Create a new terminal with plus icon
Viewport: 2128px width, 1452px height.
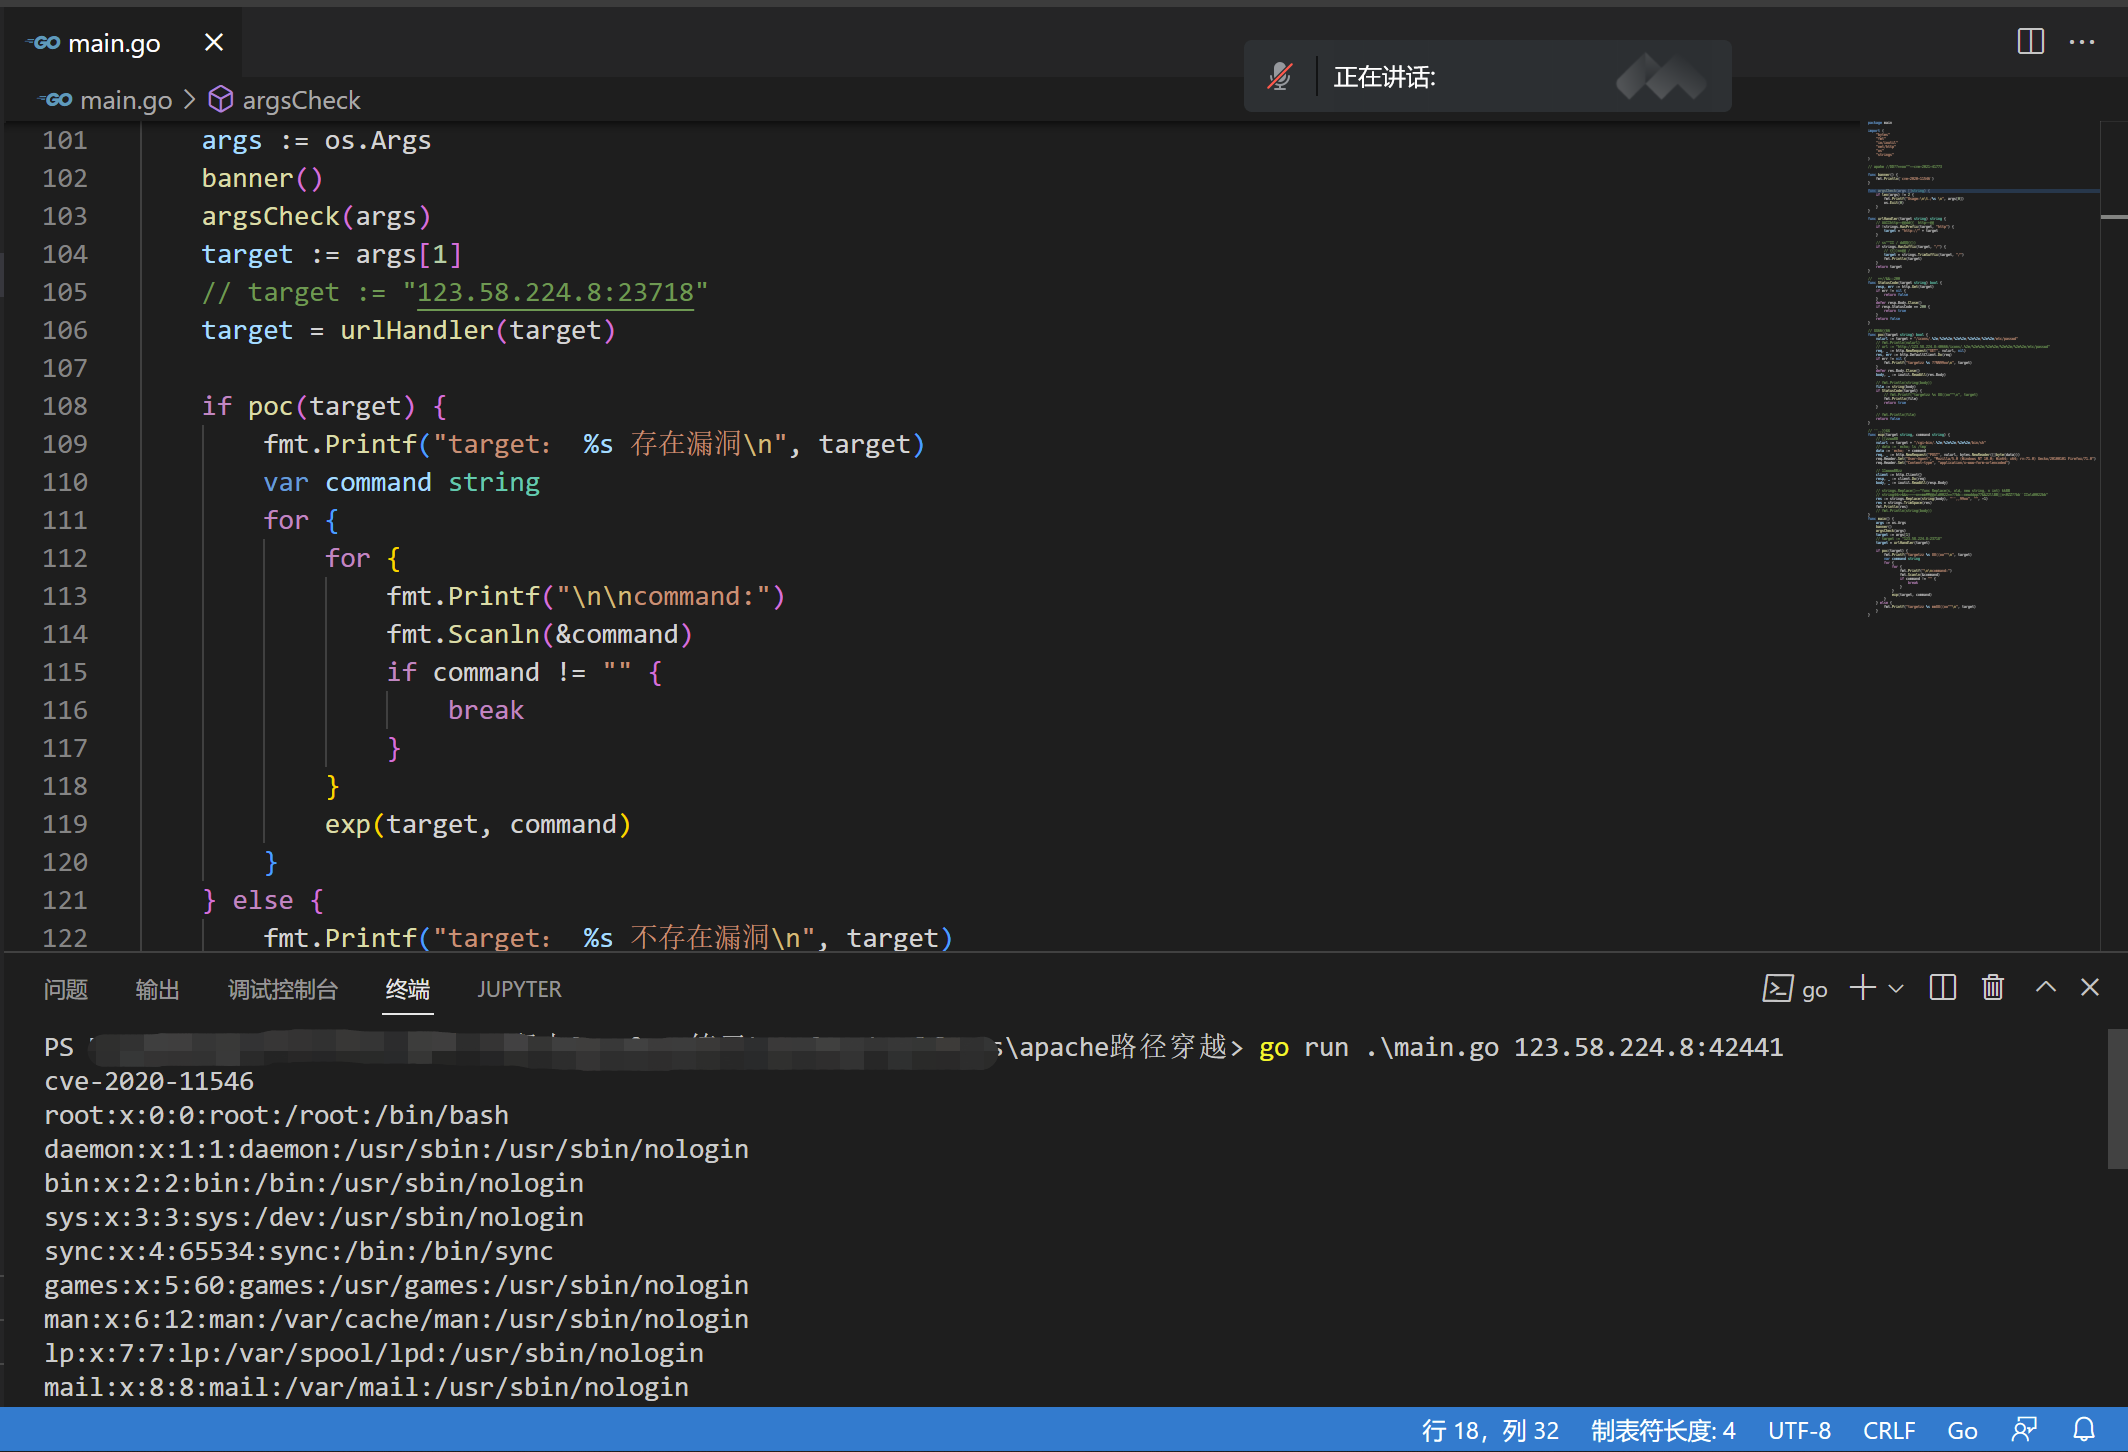(1862, 988)
